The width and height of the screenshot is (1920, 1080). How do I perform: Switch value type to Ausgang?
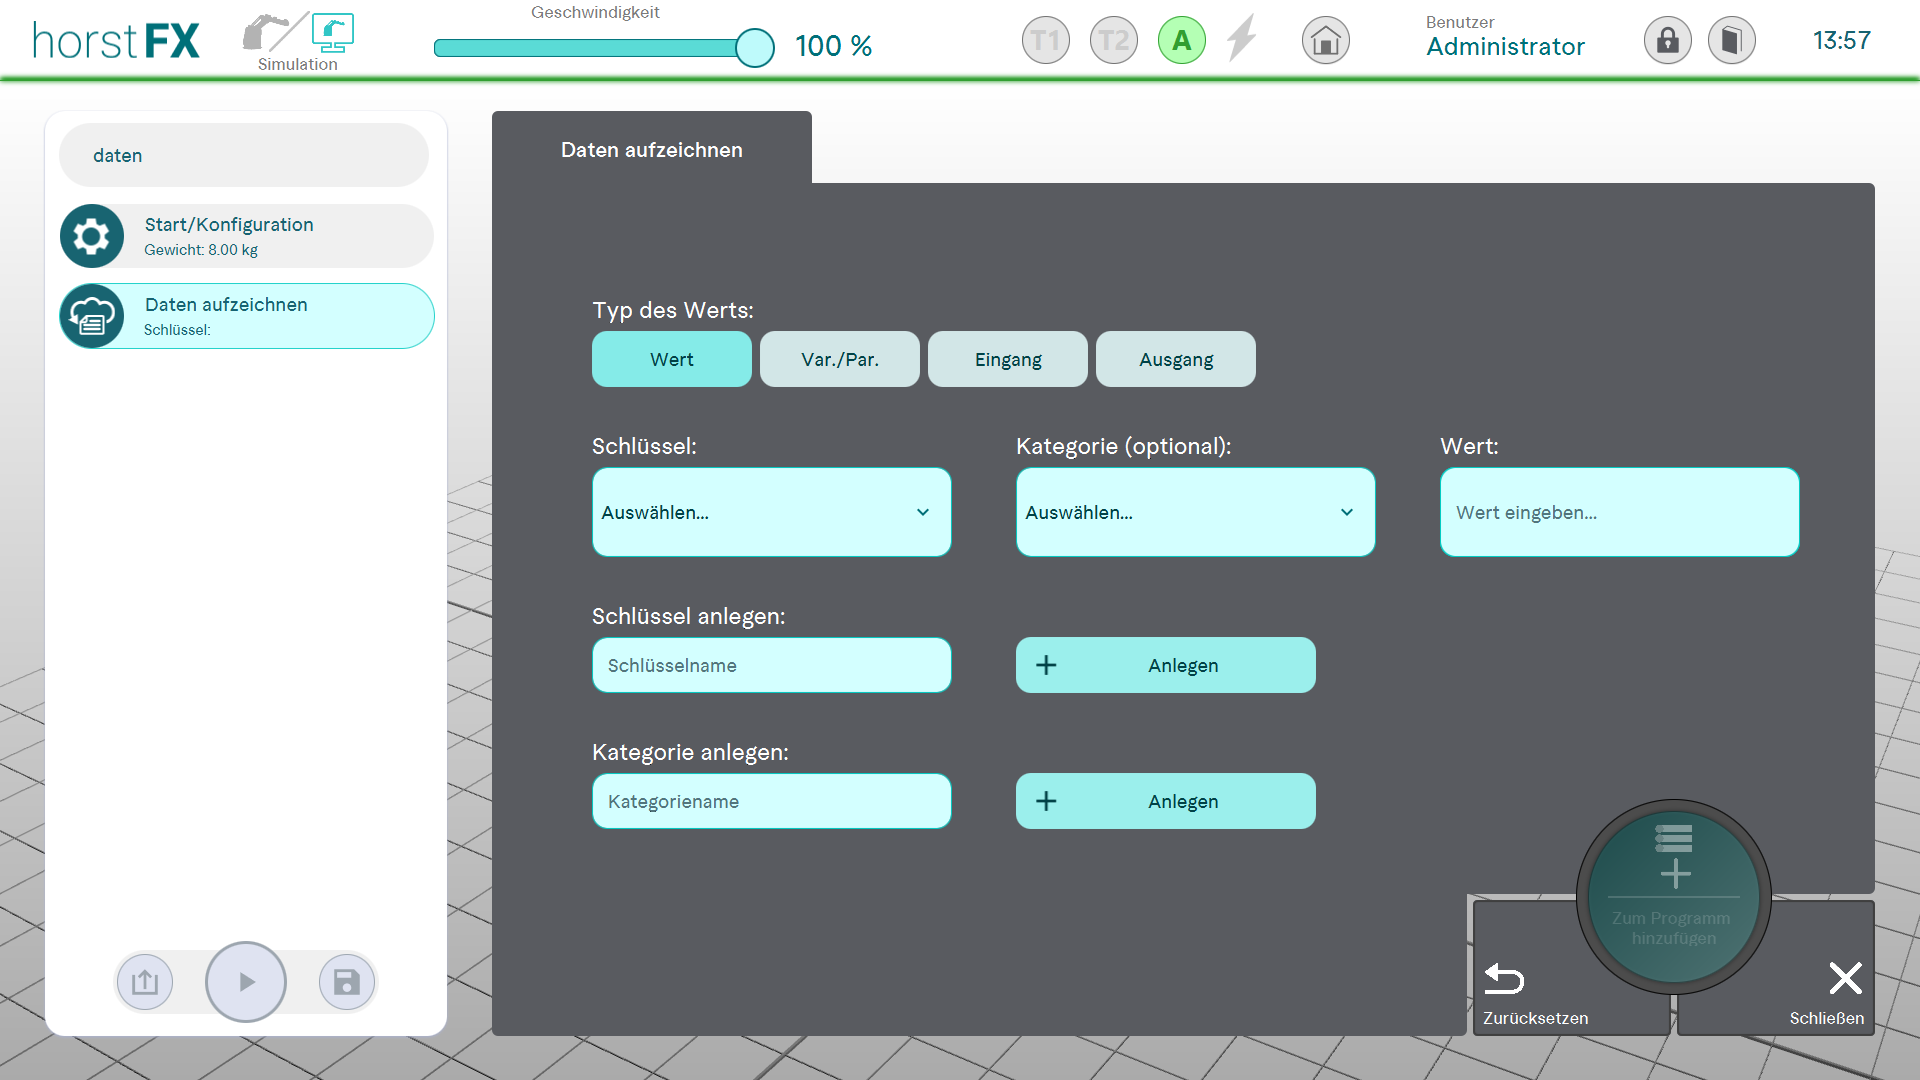click(1175, 359)
